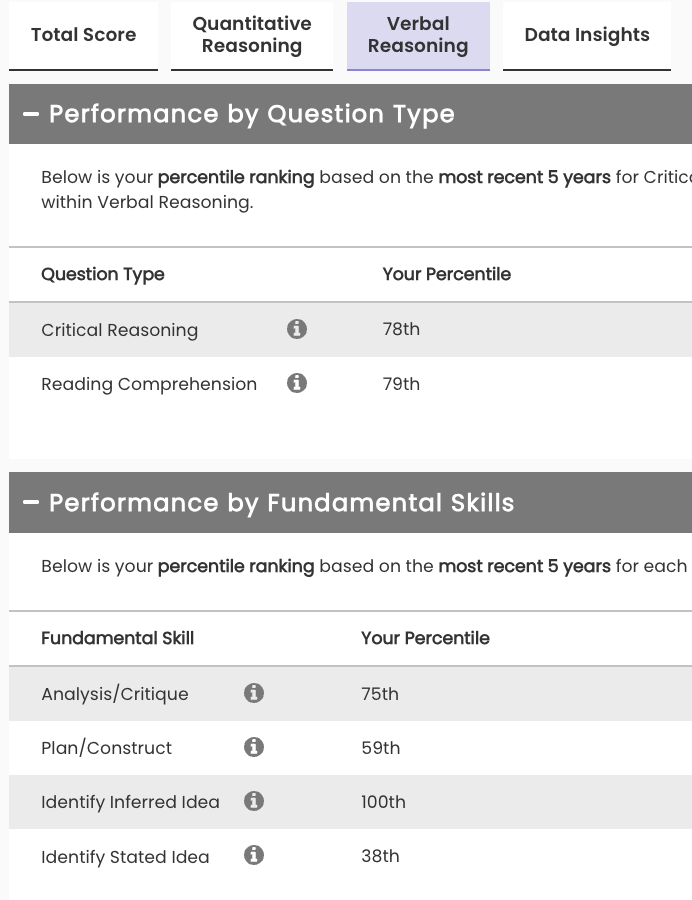Click the Plan/Construct row label
692x900 pixels.
[x=107, y=748]
